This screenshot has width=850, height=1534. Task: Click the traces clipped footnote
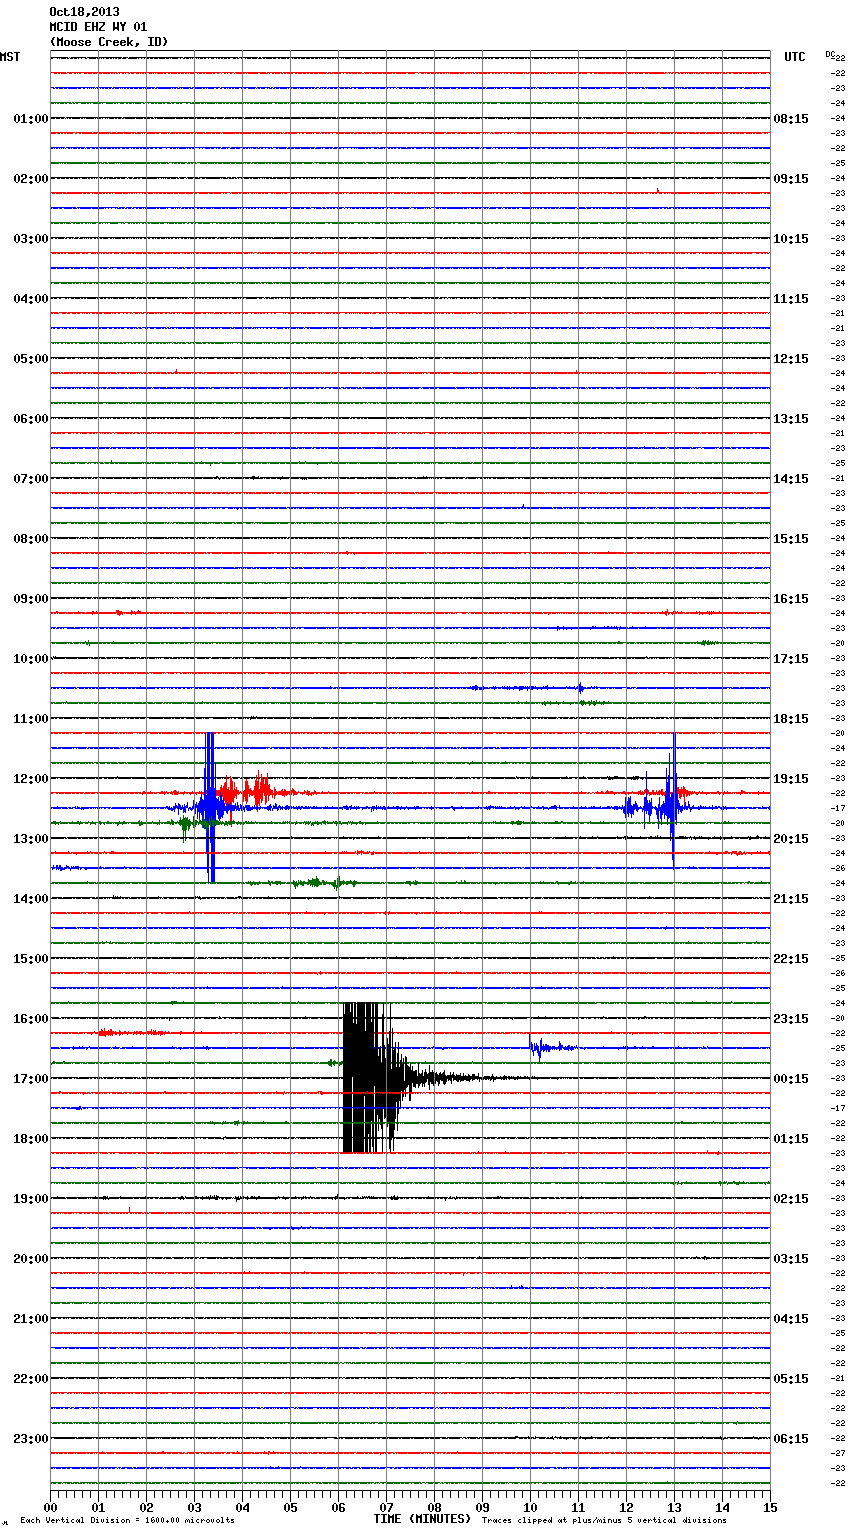tap(604, 1520)
